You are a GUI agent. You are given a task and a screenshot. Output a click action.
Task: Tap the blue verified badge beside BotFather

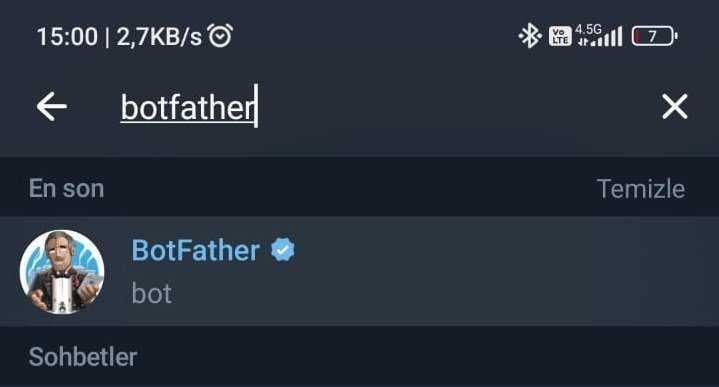click(x=282, y=250)
